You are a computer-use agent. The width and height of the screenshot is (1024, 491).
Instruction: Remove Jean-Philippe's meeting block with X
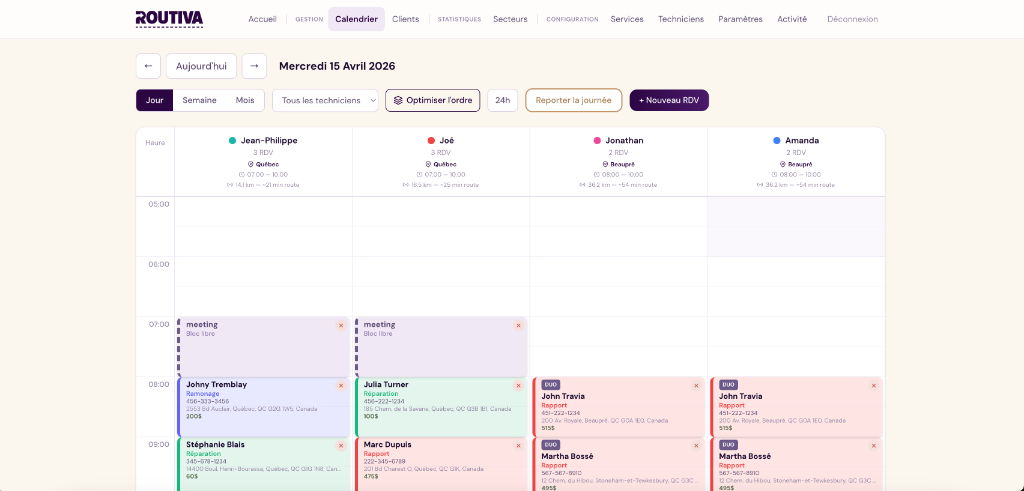tap(340, 325)
